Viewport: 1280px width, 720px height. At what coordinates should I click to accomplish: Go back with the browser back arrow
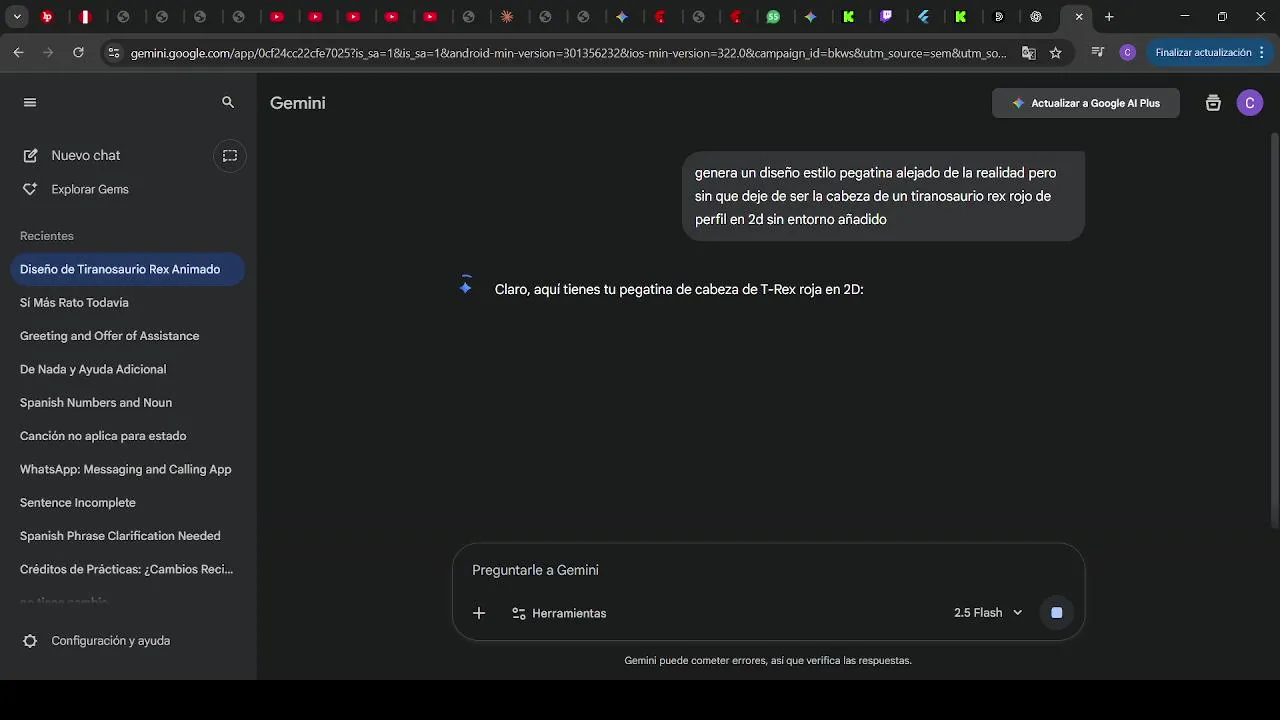[18, 53]
